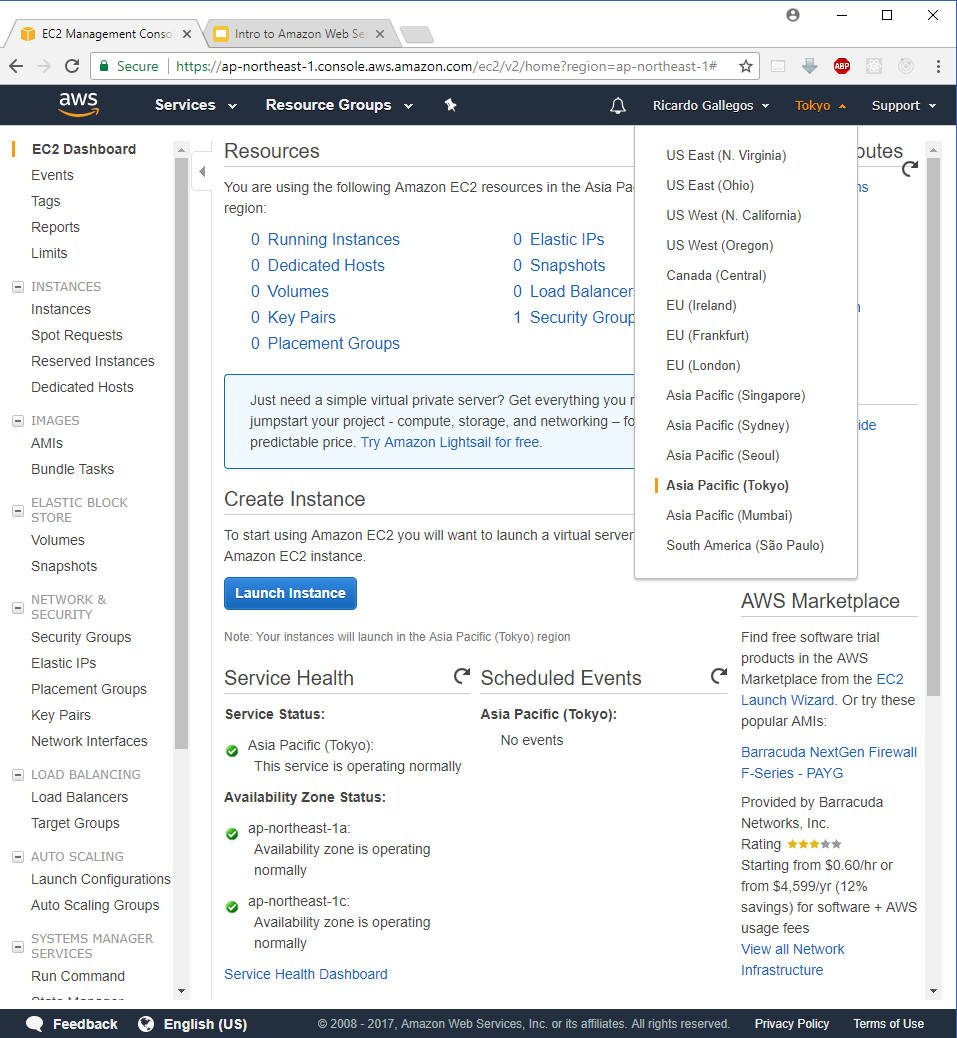The width and height of the screenshot is (957, 1038).
Task: Collapse the SYSTEMS MANAGER SERVICES section
Action: tap(18, 947)
